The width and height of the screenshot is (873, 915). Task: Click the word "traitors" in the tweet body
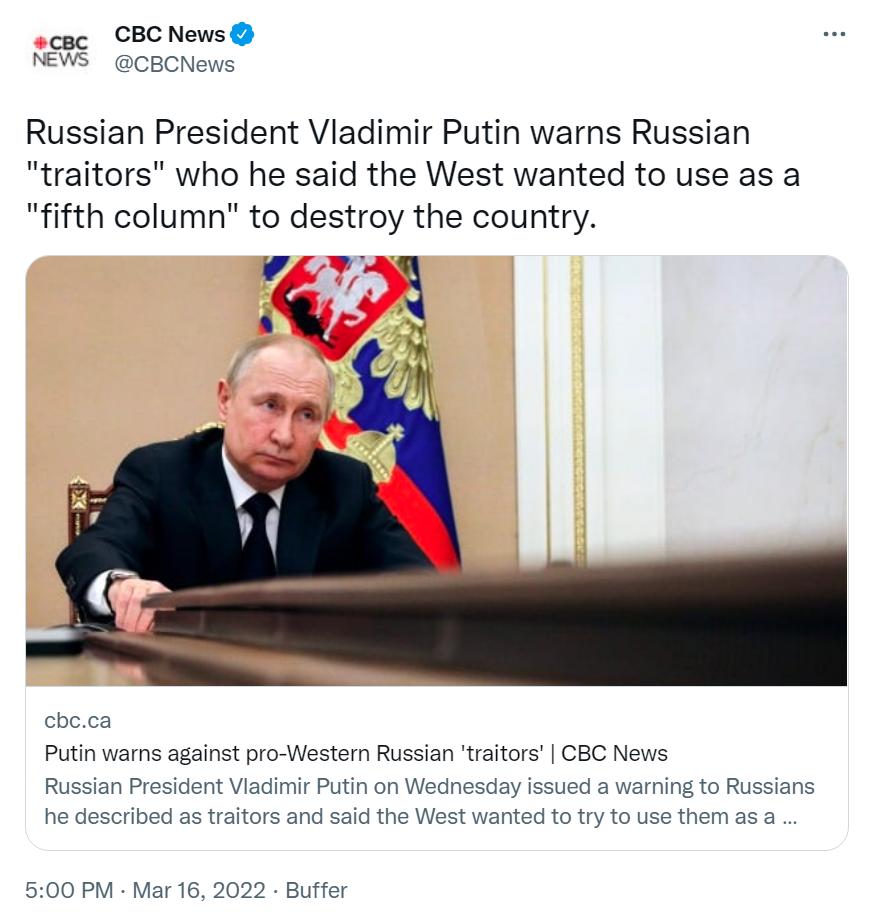(x=96, y=174)
